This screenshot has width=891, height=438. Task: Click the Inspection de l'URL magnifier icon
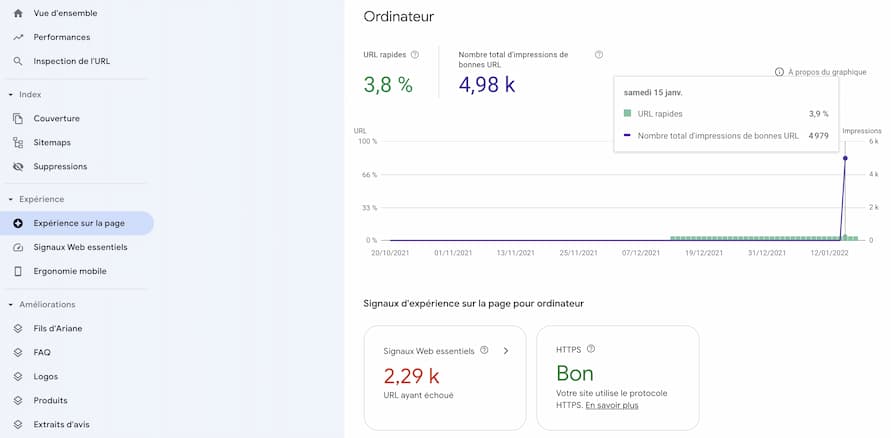click(x=18, y=61)
